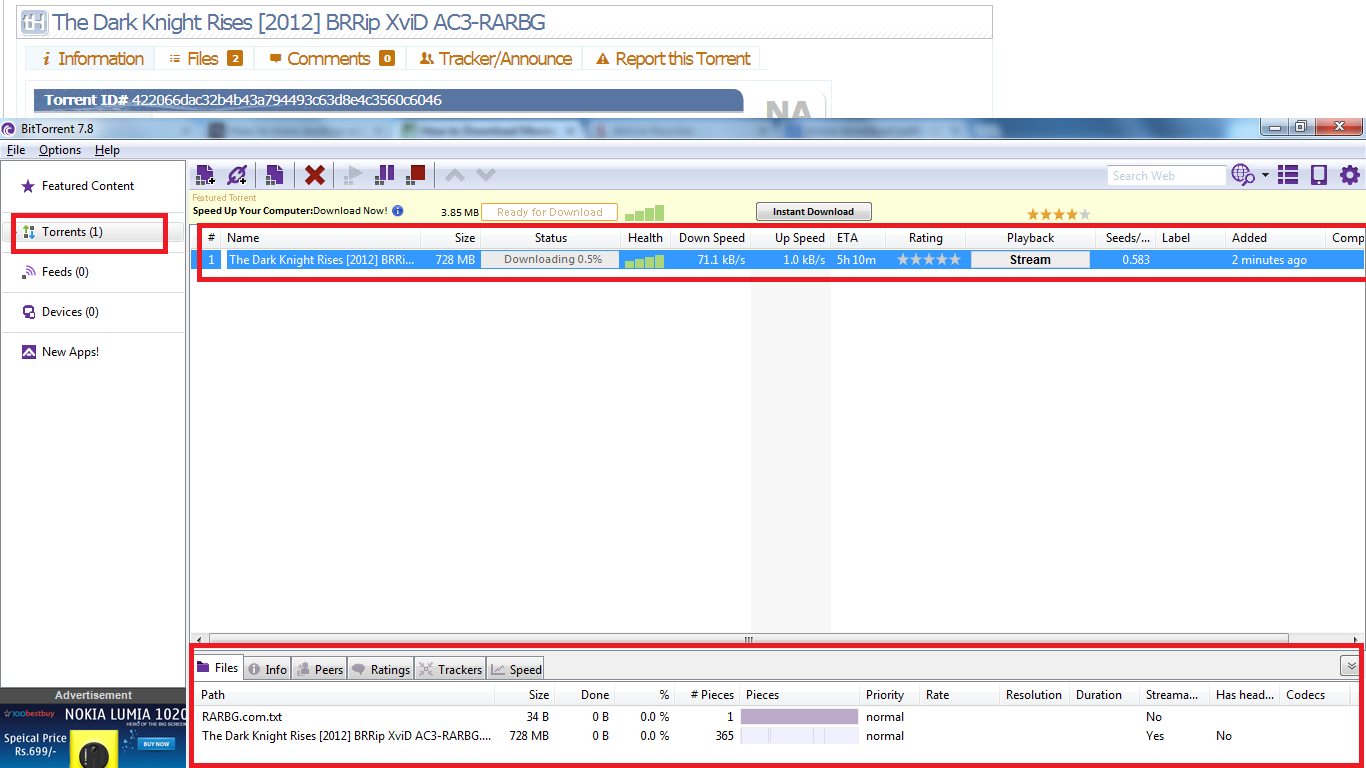1366x768 pixels.
Task: Open the Options menu
Action: point(60,150)
